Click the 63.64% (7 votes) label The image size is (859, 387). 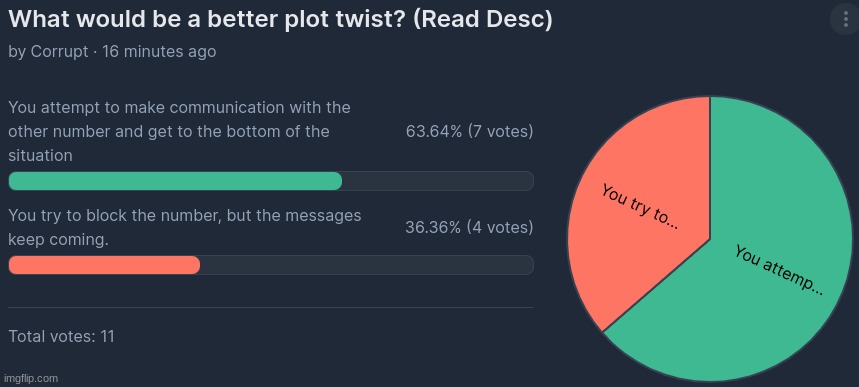[469, 132]
